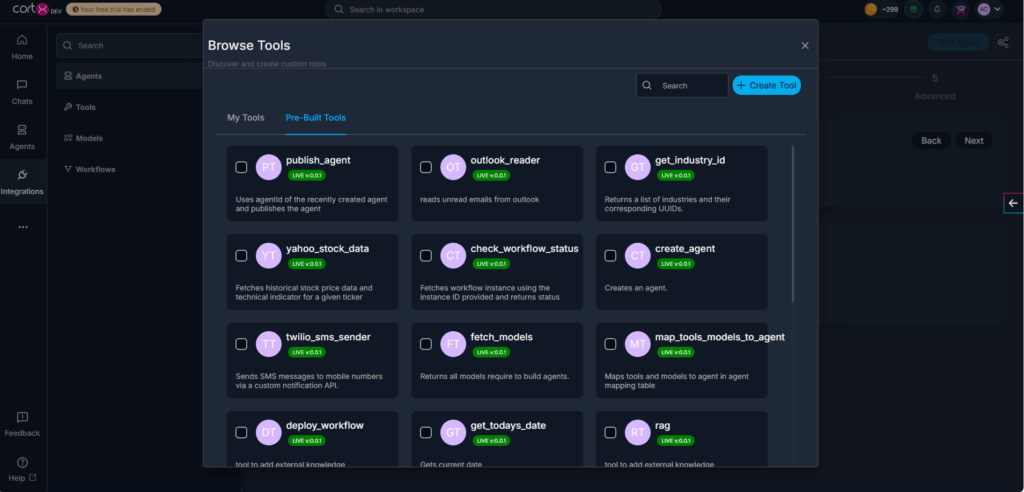Check the publish_agent tool checkbox
This screenshot has width=1024, height=492.
pyautogui.click(x=241, y=167)
